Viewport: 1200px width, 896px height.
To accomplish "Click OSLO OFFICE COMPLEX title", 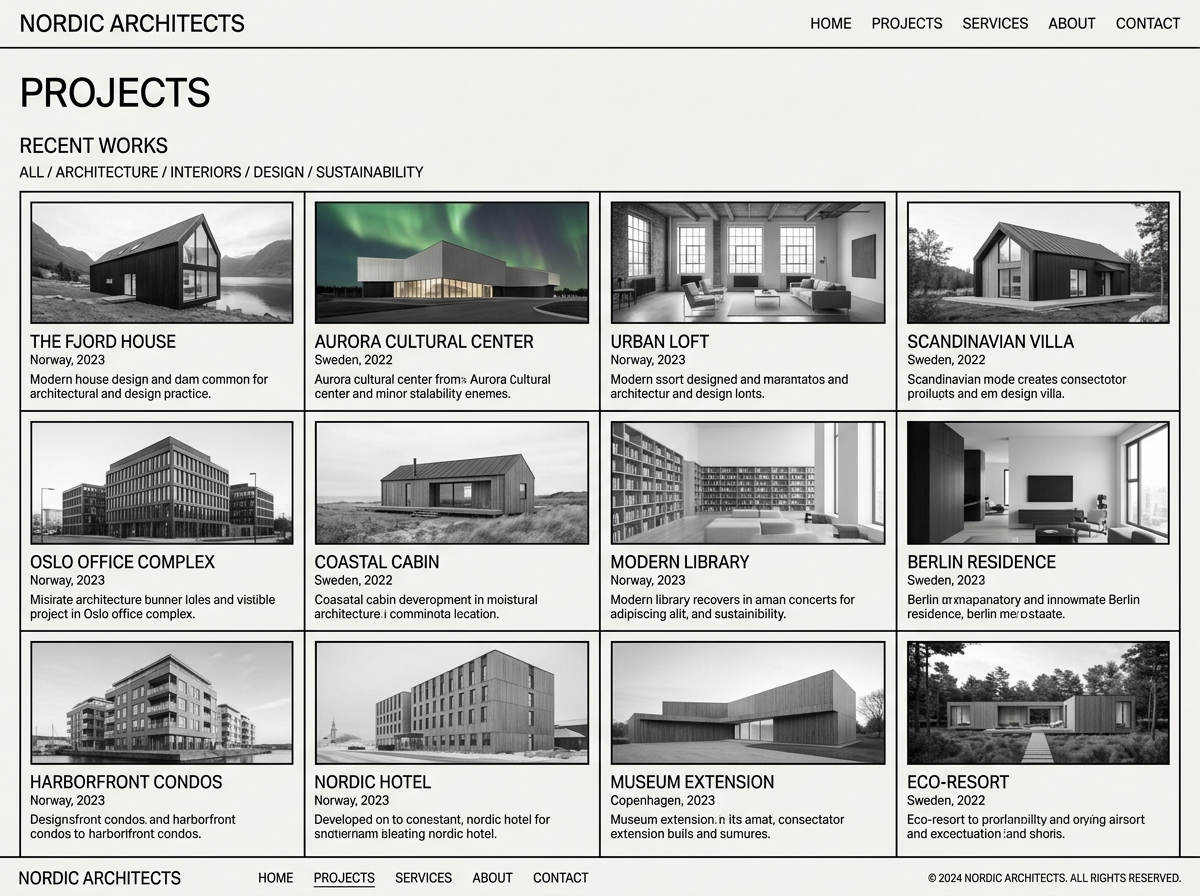I will (122, 562).
